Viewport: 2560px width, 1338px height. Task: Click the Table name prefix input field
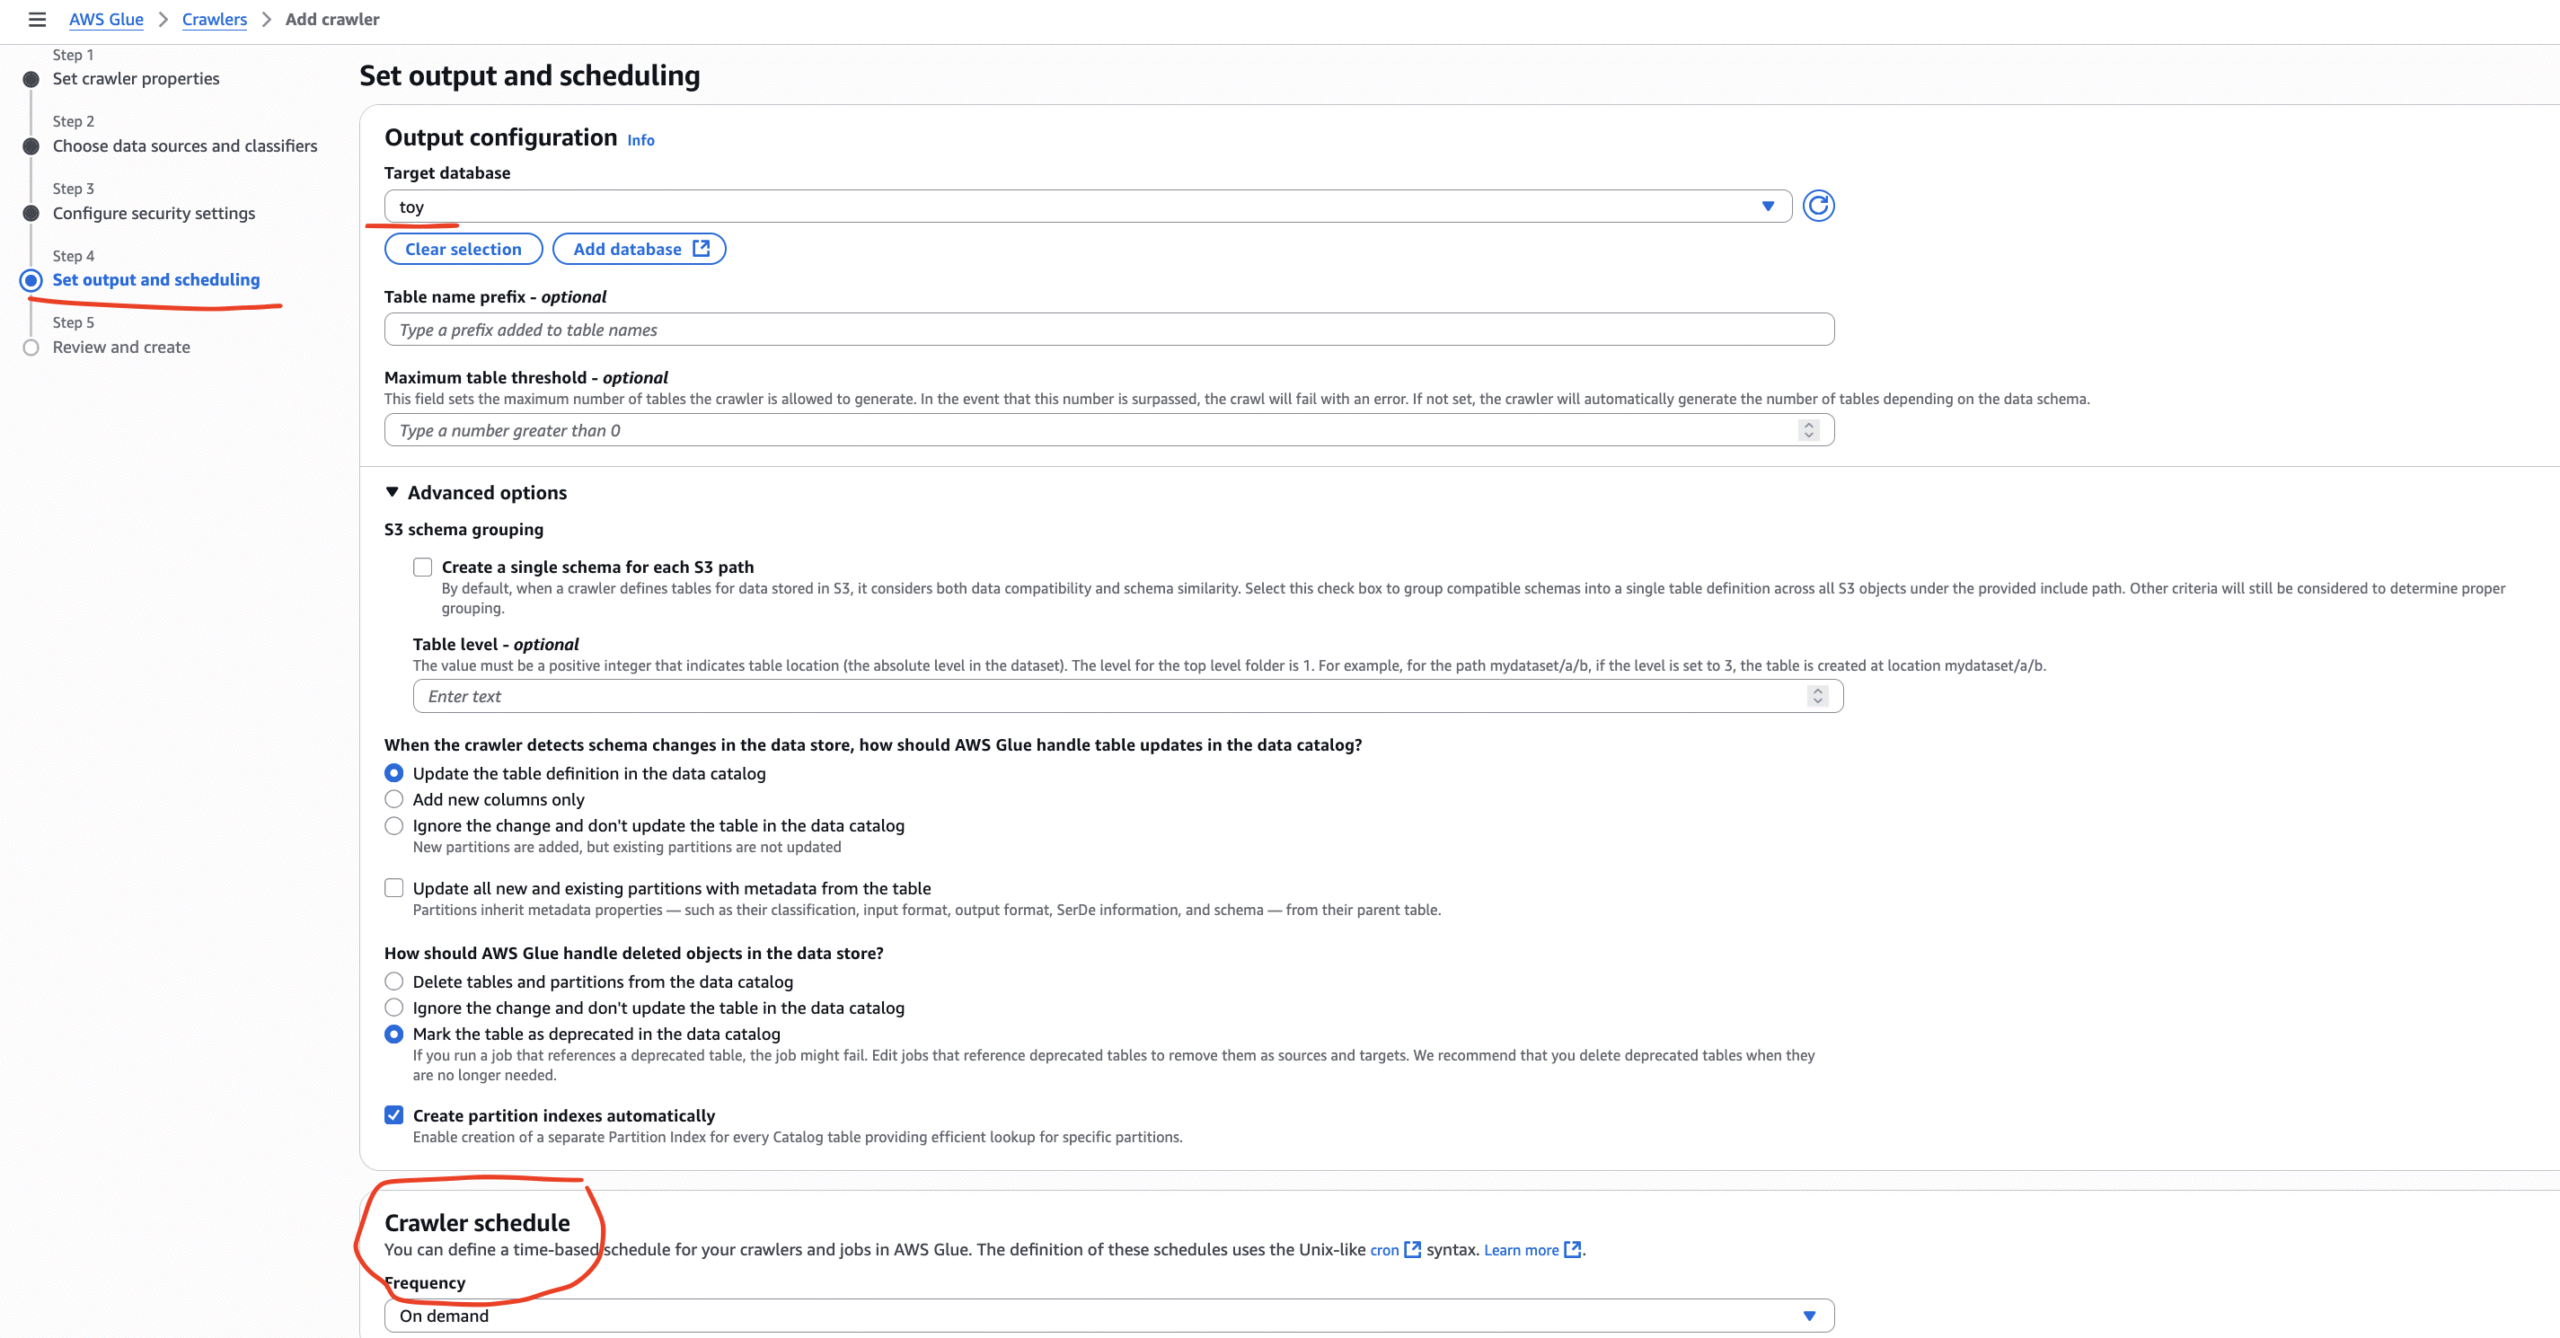click(1100, 329)
